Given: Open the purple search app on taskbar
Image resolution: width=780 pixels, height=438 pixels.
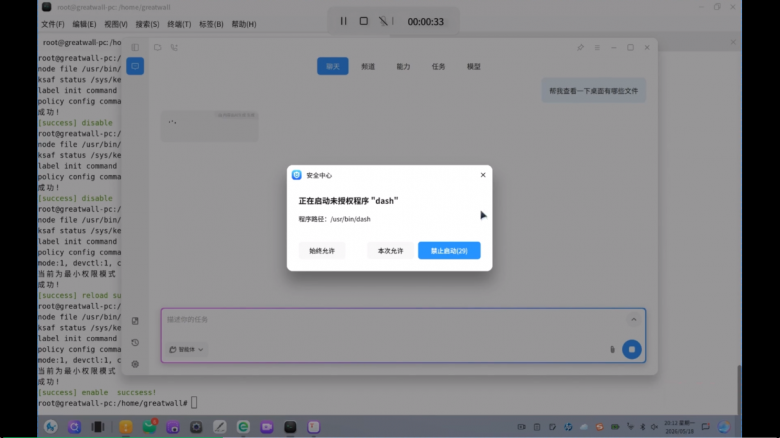Looking at the screenshot, I should click(x=75, y=427).
